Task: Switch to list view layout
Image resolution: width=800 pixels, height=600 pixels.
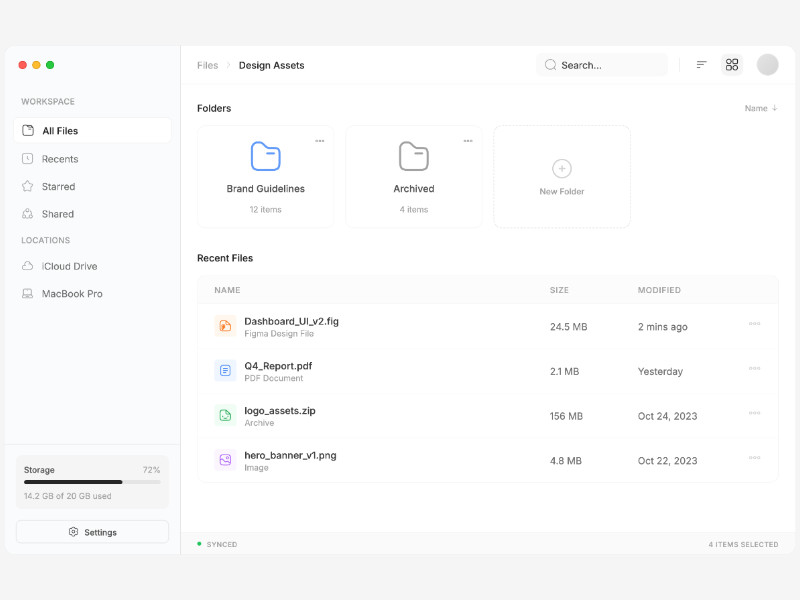Action: pos(701,64)
